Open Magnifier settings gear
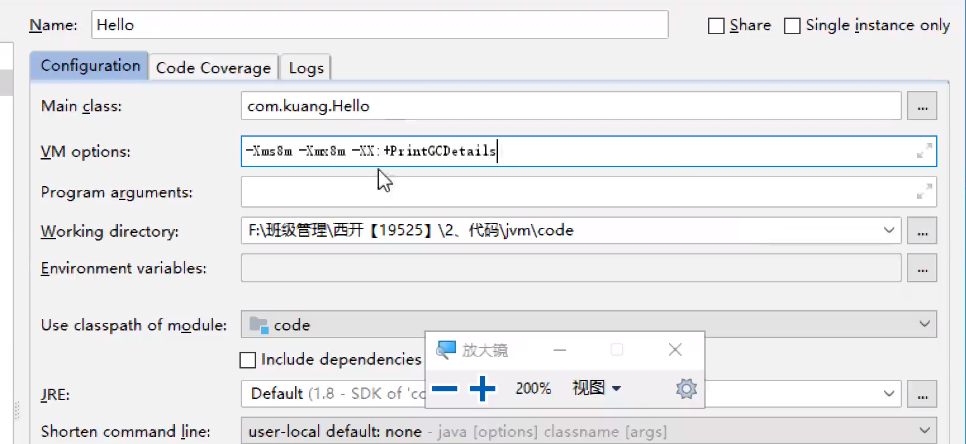 click(686, 389)
